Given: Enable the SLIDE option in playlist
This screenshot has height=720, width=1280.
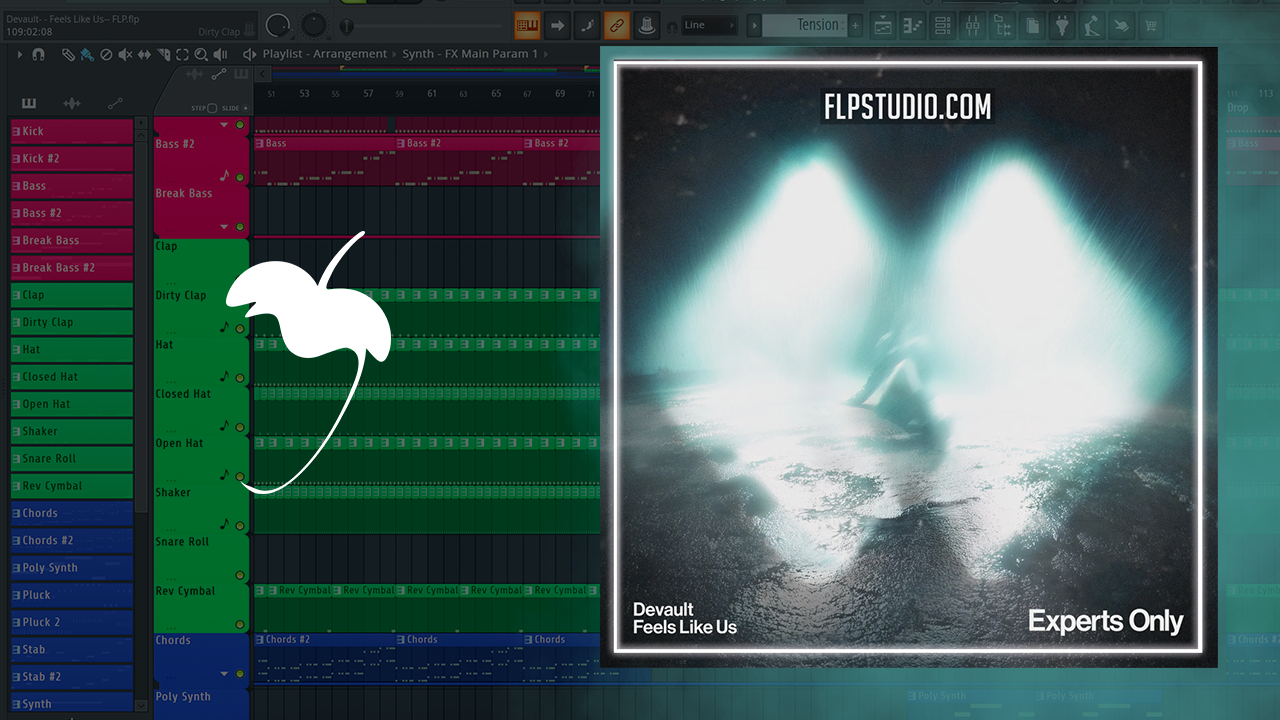Looking at the screenshot, I should pos(244,108).
